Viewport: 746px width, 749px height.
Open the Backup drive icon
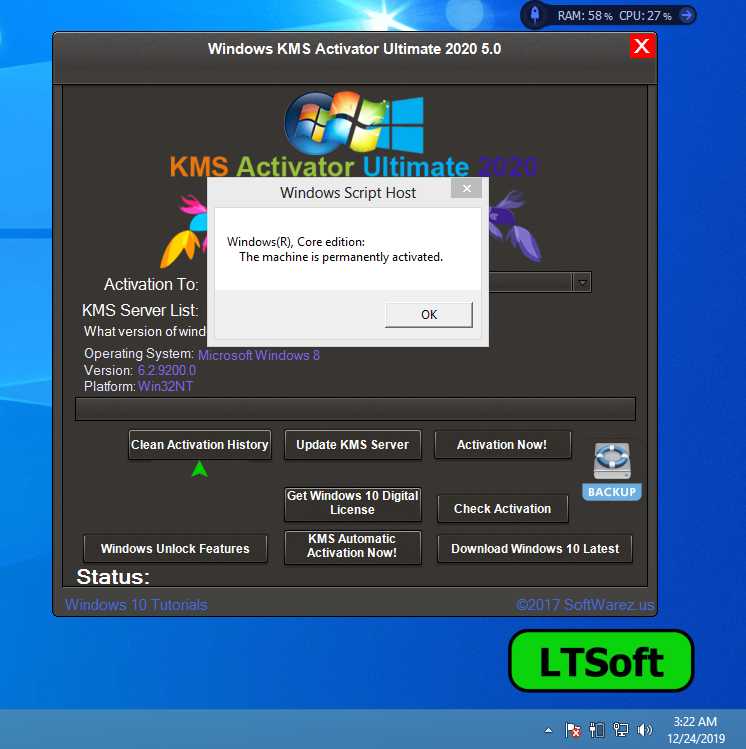click(x=612, y=471)
